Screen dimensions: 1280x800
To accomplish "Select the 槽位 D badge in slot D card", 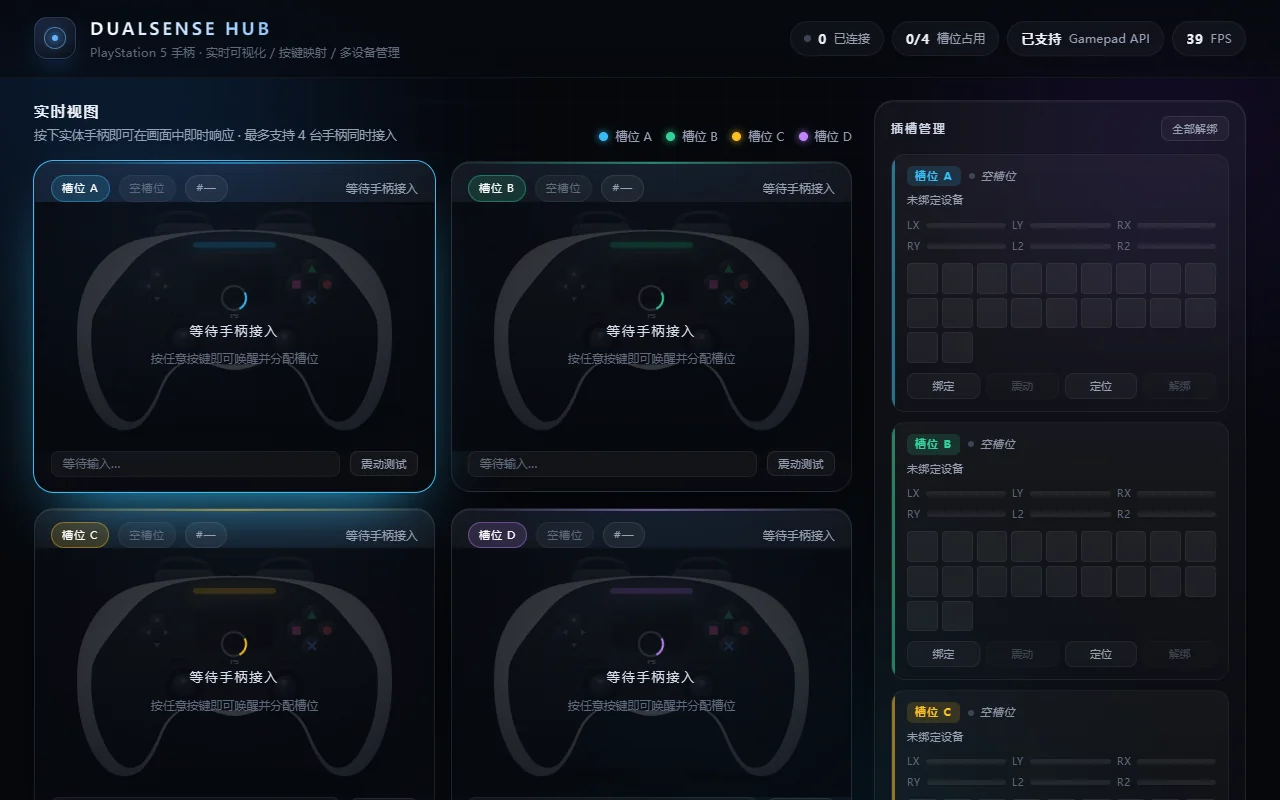I will pos(497,535).
